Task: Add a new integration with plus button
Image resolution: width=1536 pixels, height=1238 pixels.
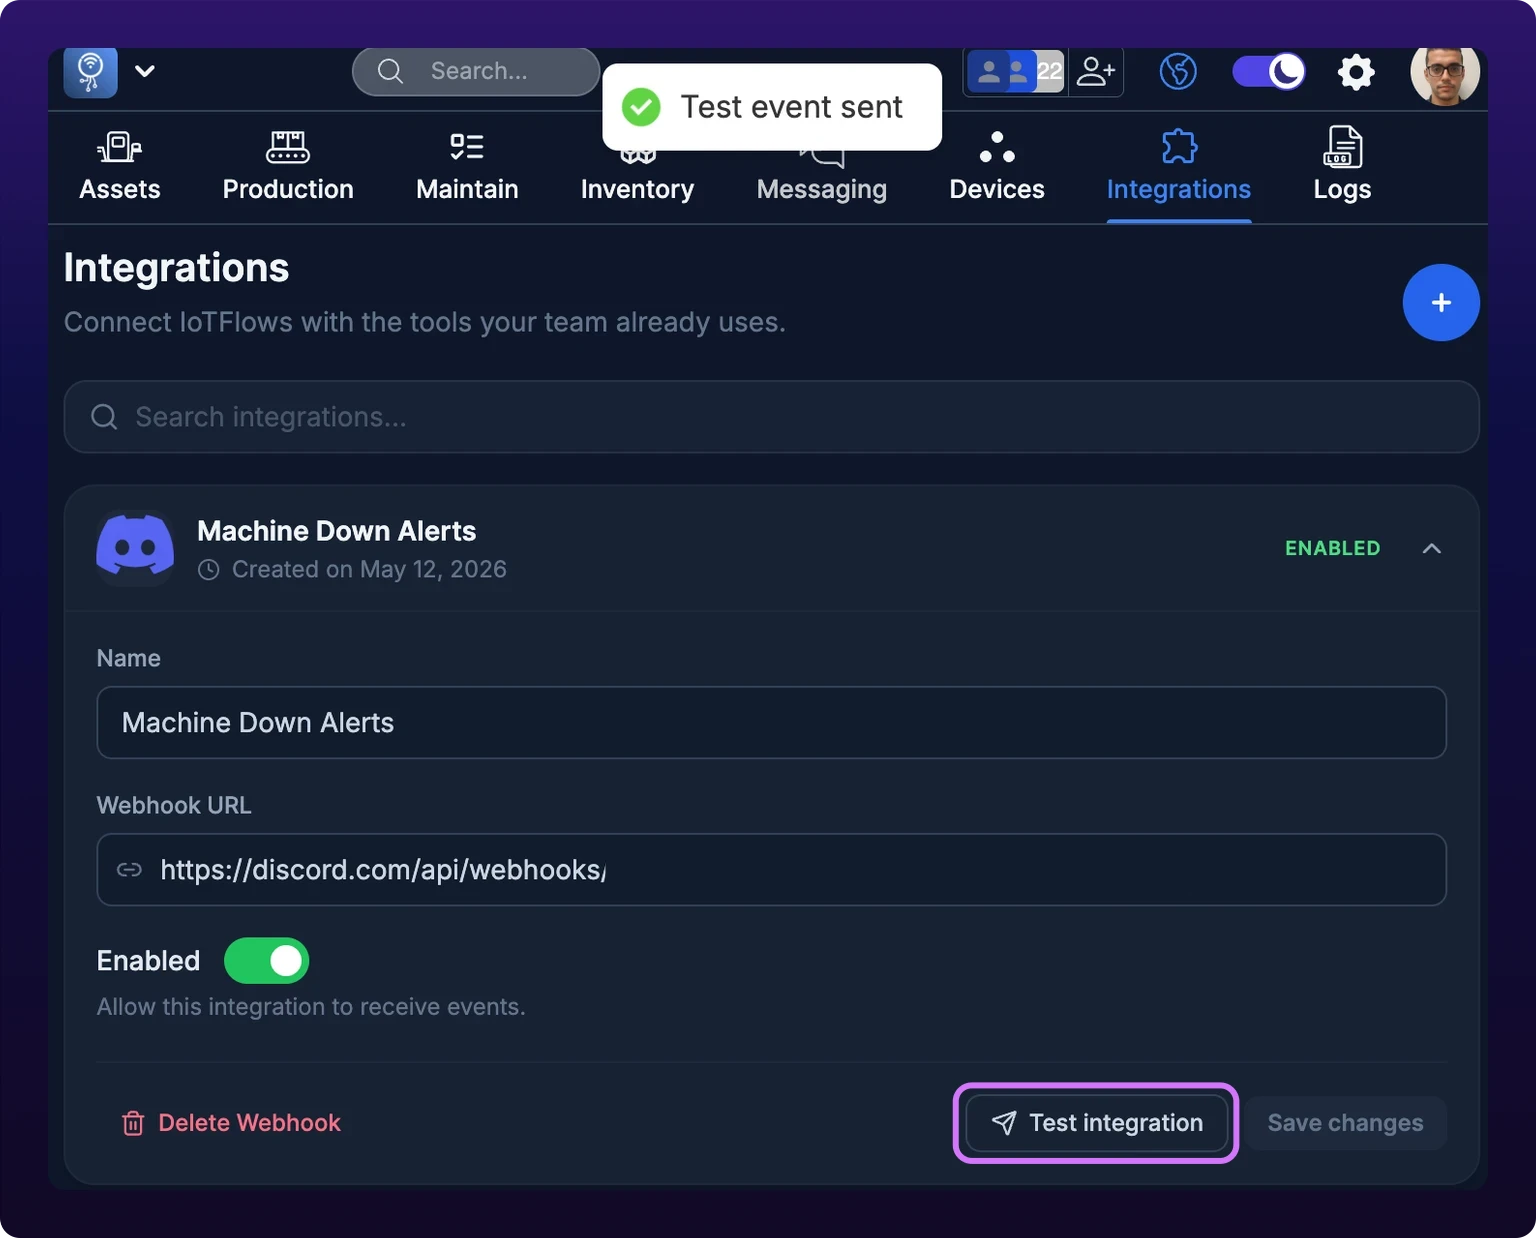Action: click(x=1441, y=303)
